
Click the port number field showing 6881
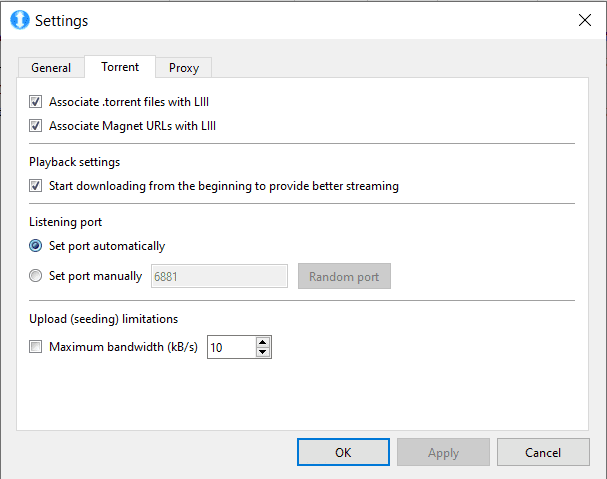pyautogui.click(x=219, y=276)
